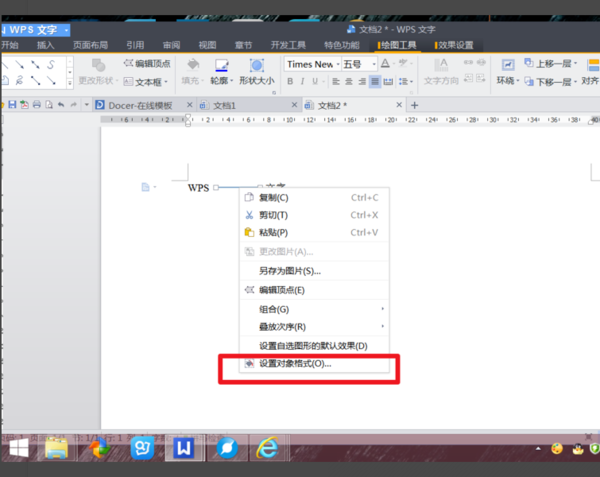Expand the 文本框 dropdown
The width and height of the screenshot is (600, 477).
pos(166,81)
